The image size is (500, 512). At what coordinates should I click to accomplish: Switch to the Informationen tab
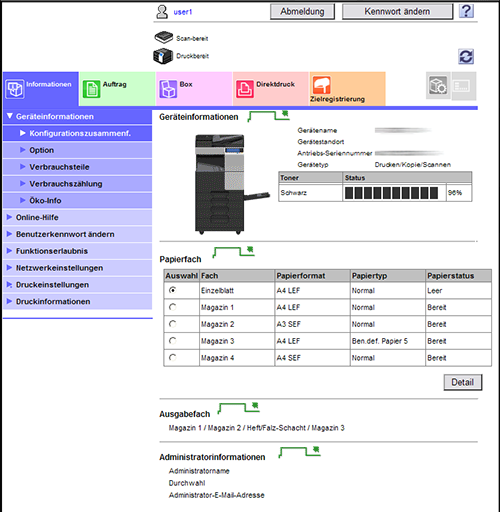pyautogui.click(x=41, y=89)
